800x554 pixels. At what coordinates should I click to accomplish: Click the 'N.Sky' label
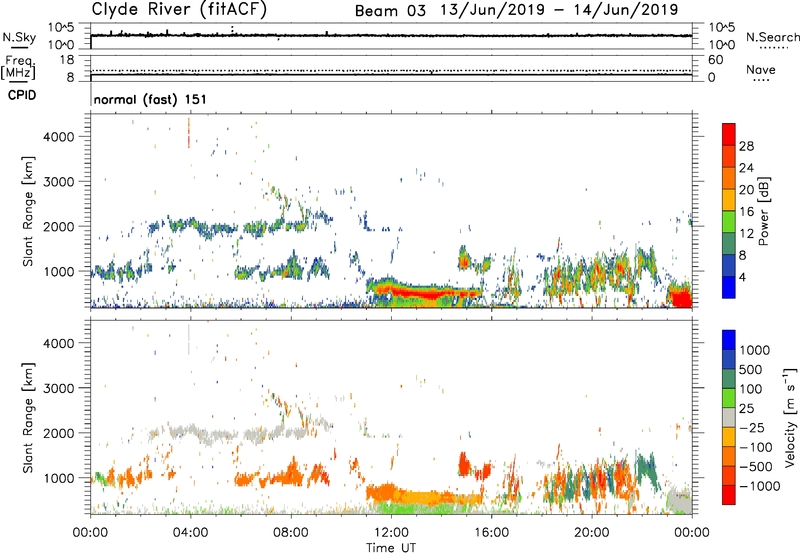tap(19, 37)
